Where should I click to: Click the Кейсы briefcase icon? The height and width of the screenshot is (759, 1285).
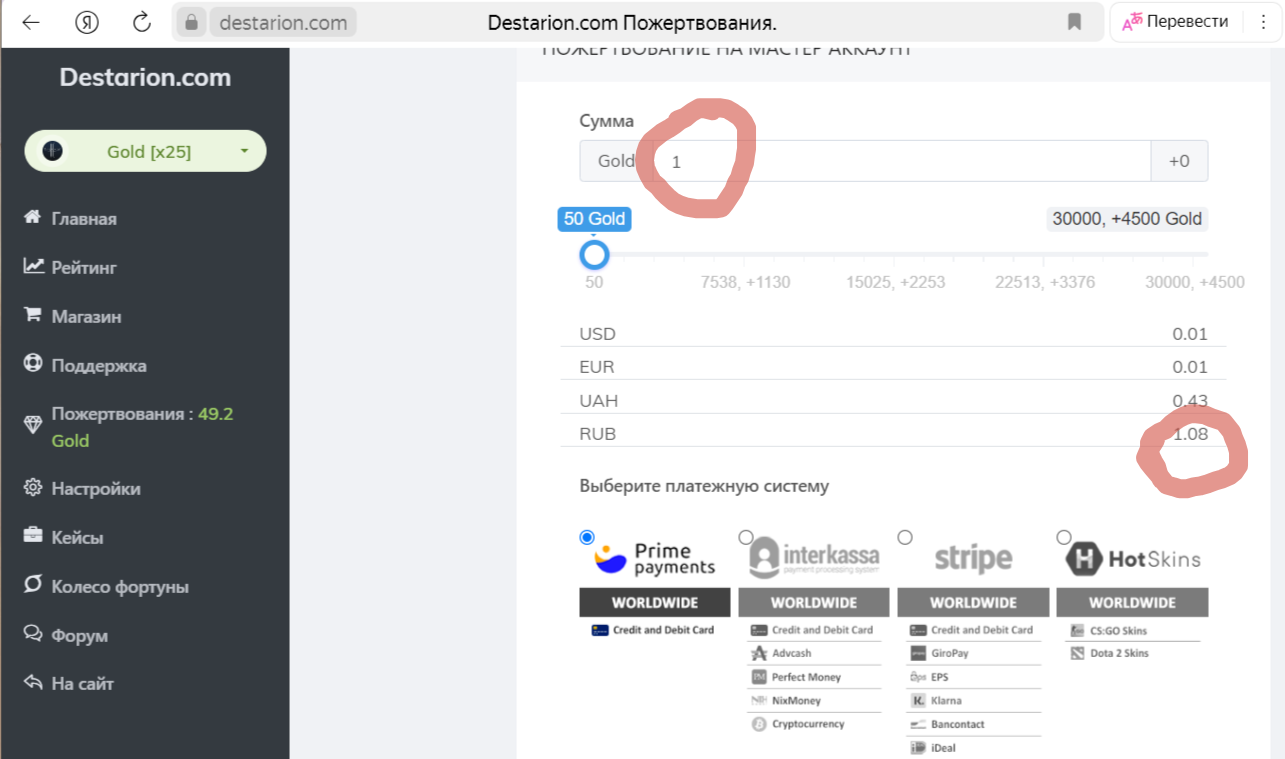point(33,536)
